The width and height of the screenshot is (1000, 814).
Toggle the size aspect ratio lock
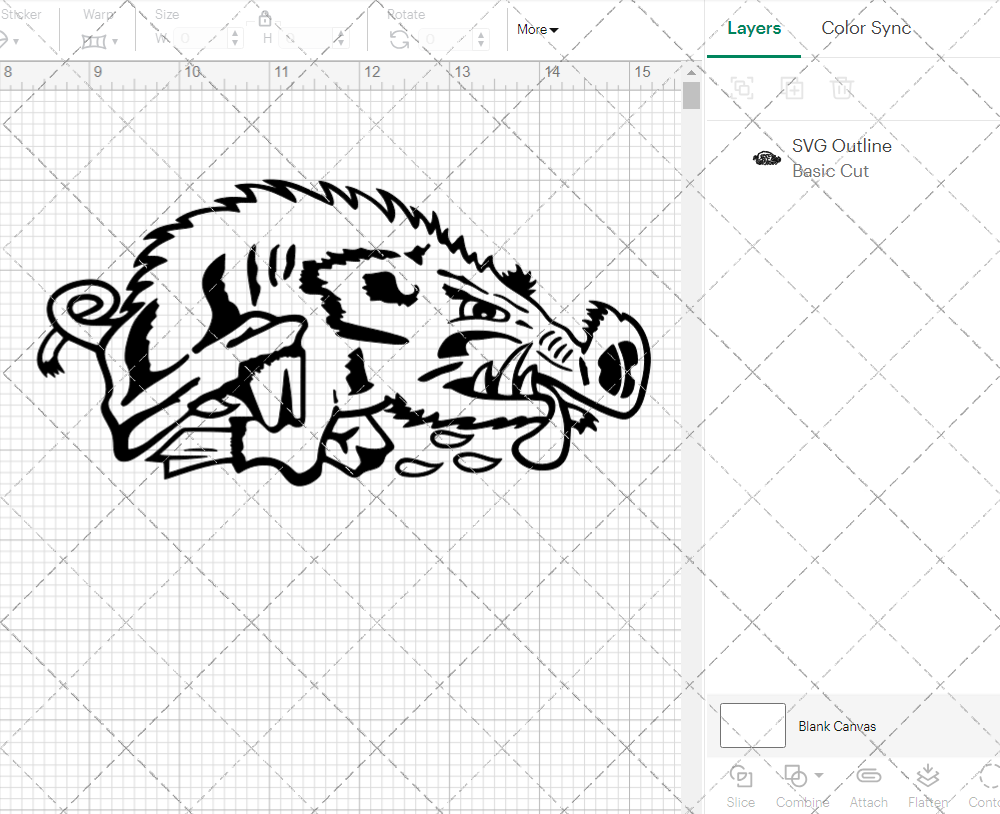[265, 18]
